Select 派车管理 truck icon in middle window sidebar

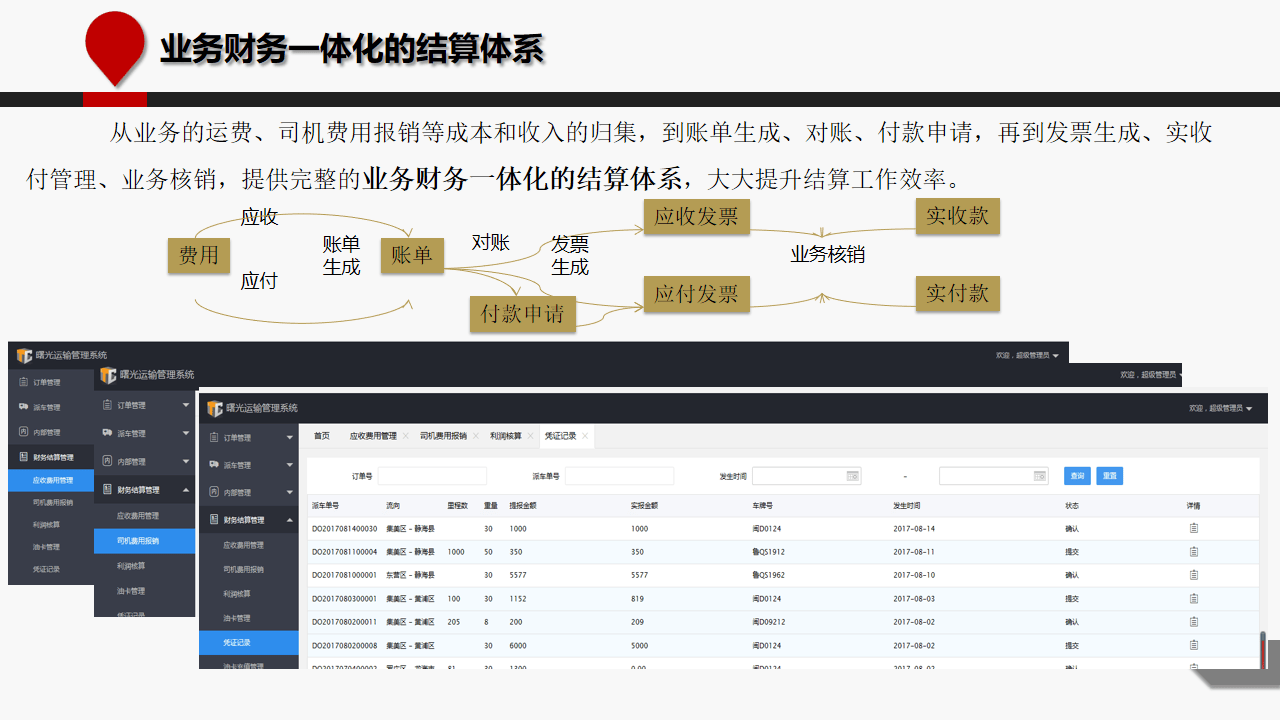(x=108, y=433)
